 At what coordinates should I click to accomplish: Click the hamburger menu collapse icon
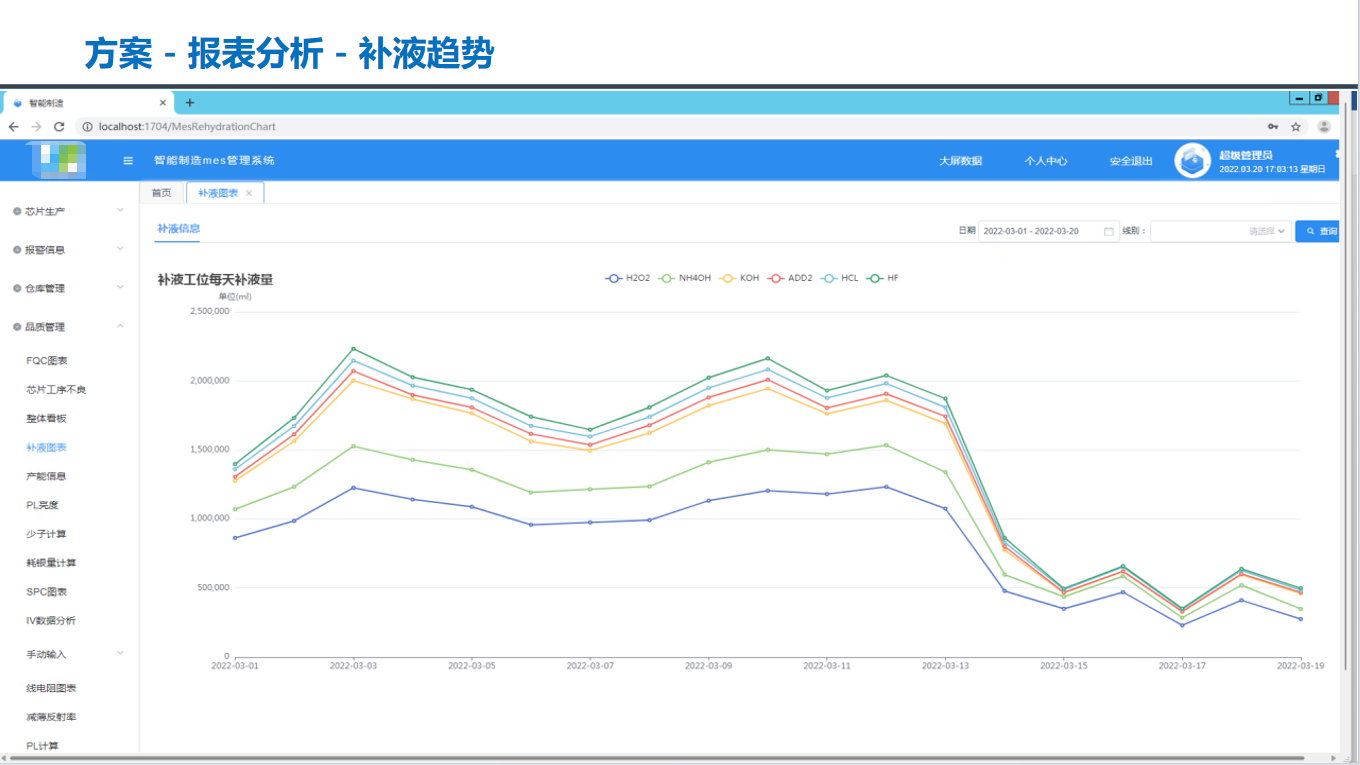tap(128, 161)
